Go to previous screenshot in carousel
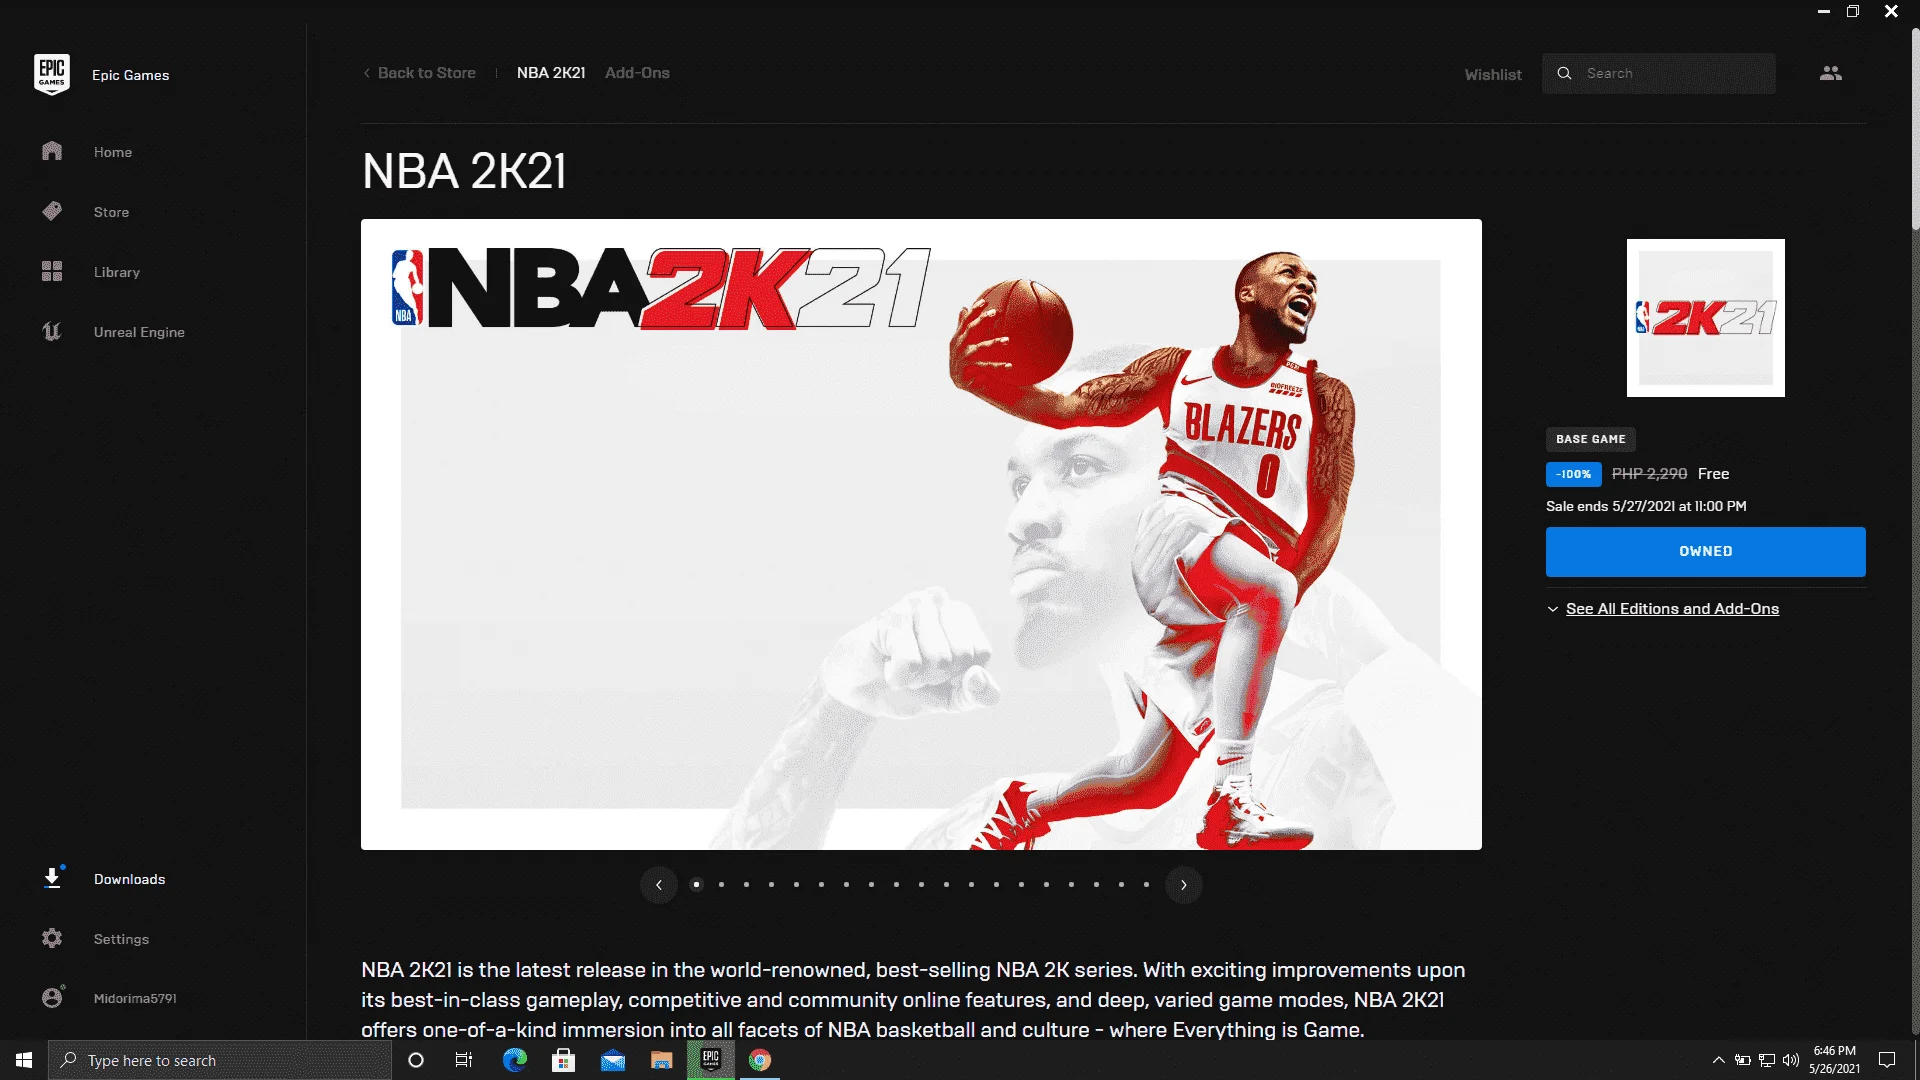This screenshot has height=1080, width=1920. click(659, 884)
